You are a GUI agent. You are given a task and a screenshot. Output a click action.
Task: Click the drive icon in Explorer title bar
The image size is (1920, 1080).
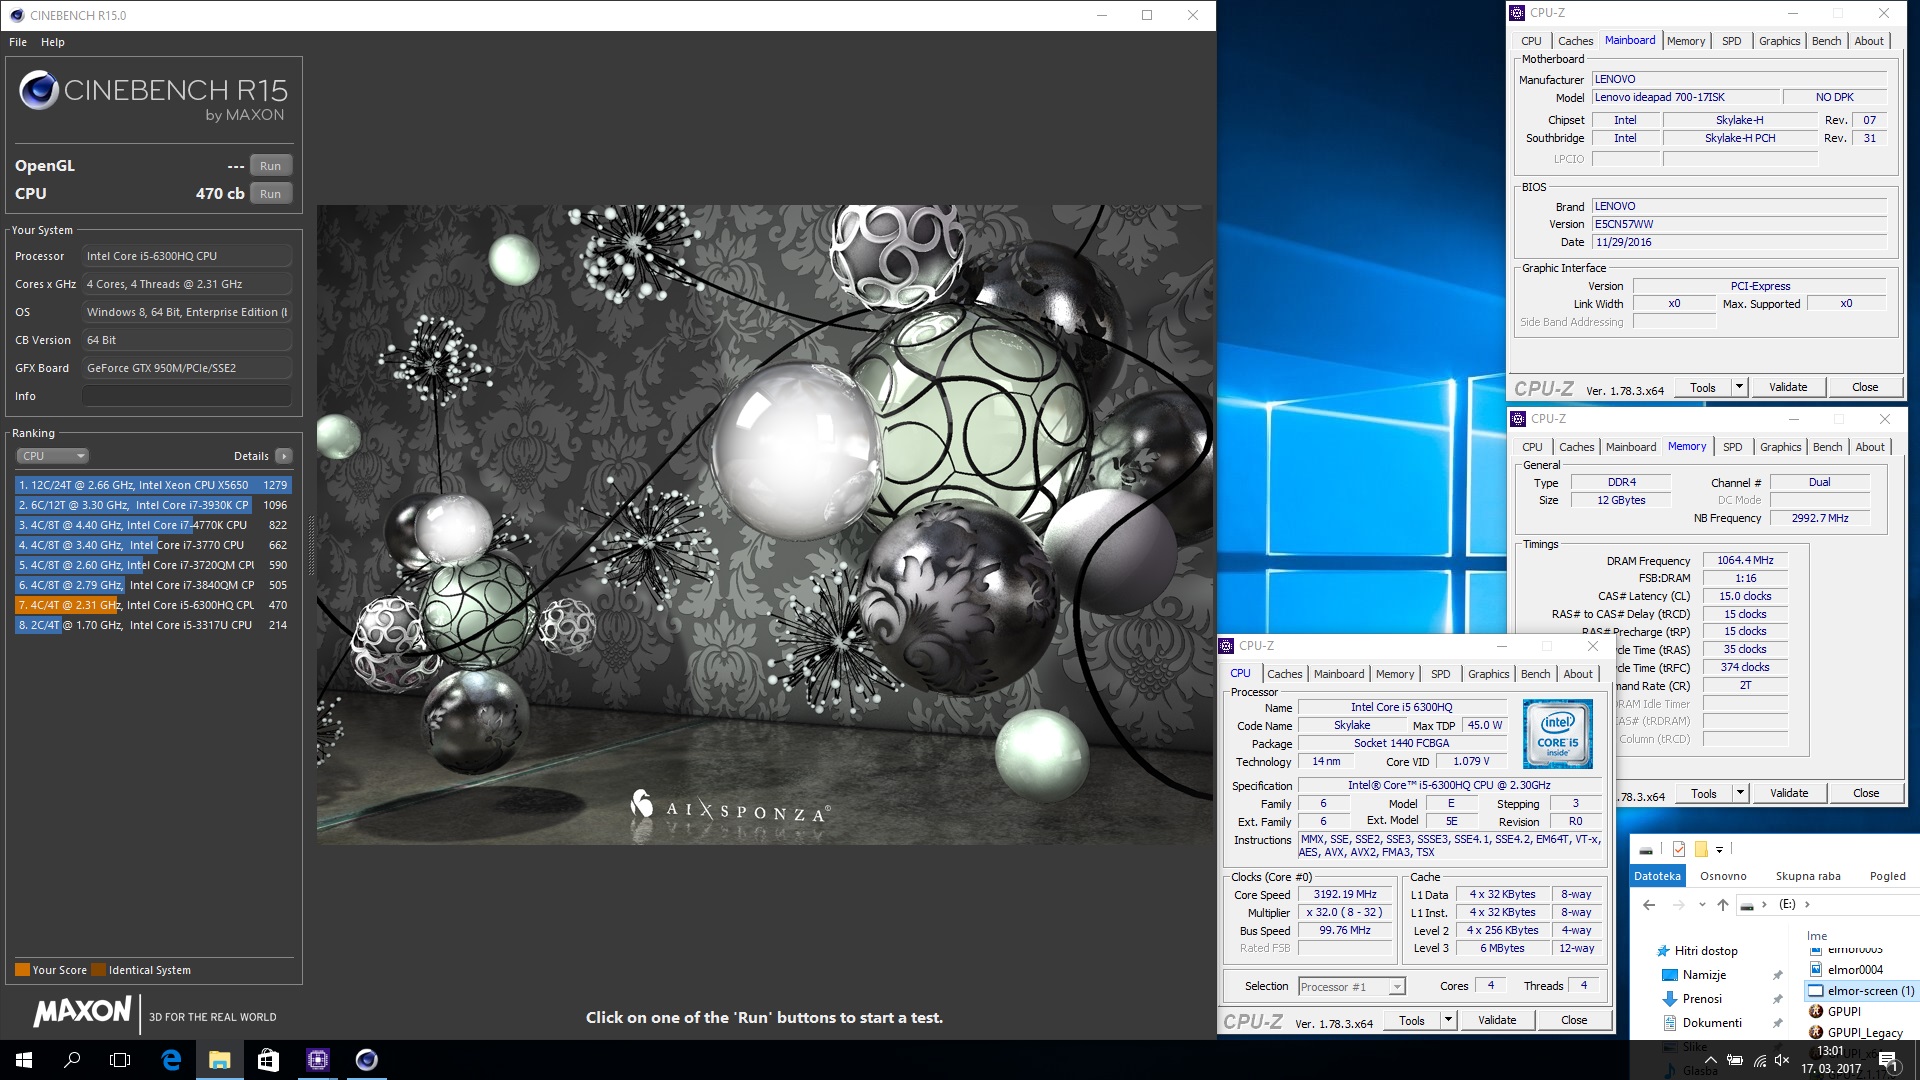point(1646,850)
